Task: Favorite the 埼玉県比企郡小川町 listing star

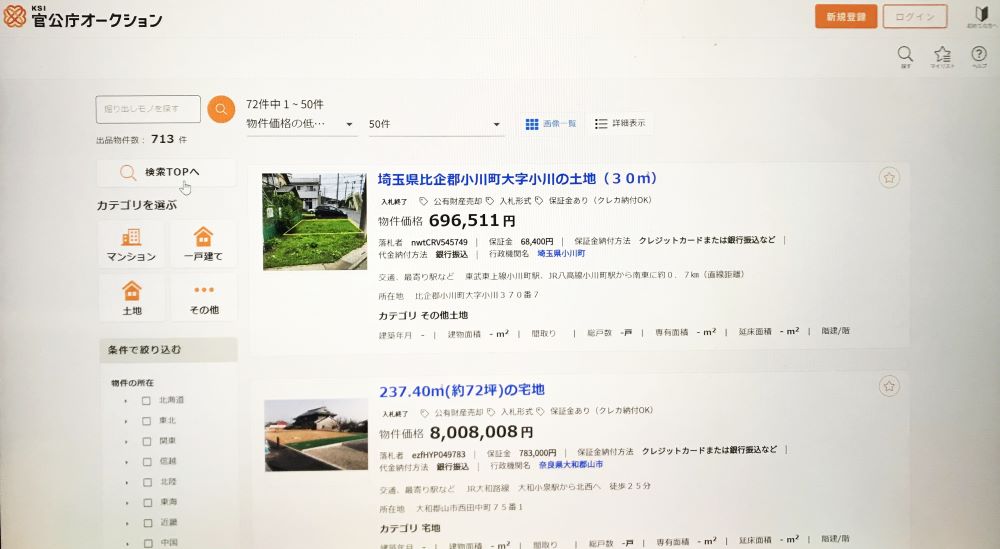Action: click(x=889, y=177)
